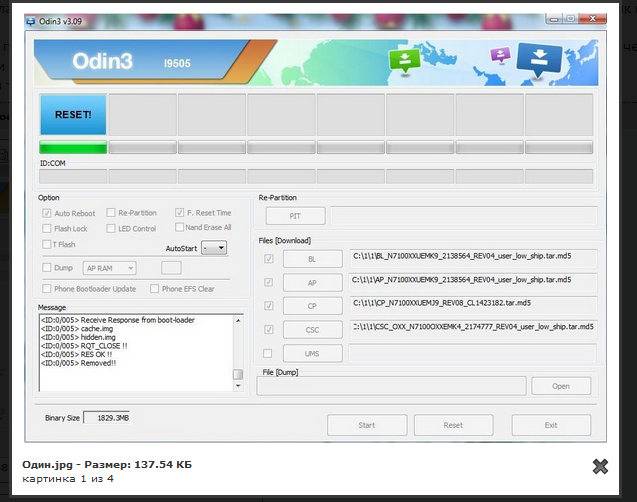Toggle the CP file checkbox
The image size is (637, 502).
tap(269, 305)
